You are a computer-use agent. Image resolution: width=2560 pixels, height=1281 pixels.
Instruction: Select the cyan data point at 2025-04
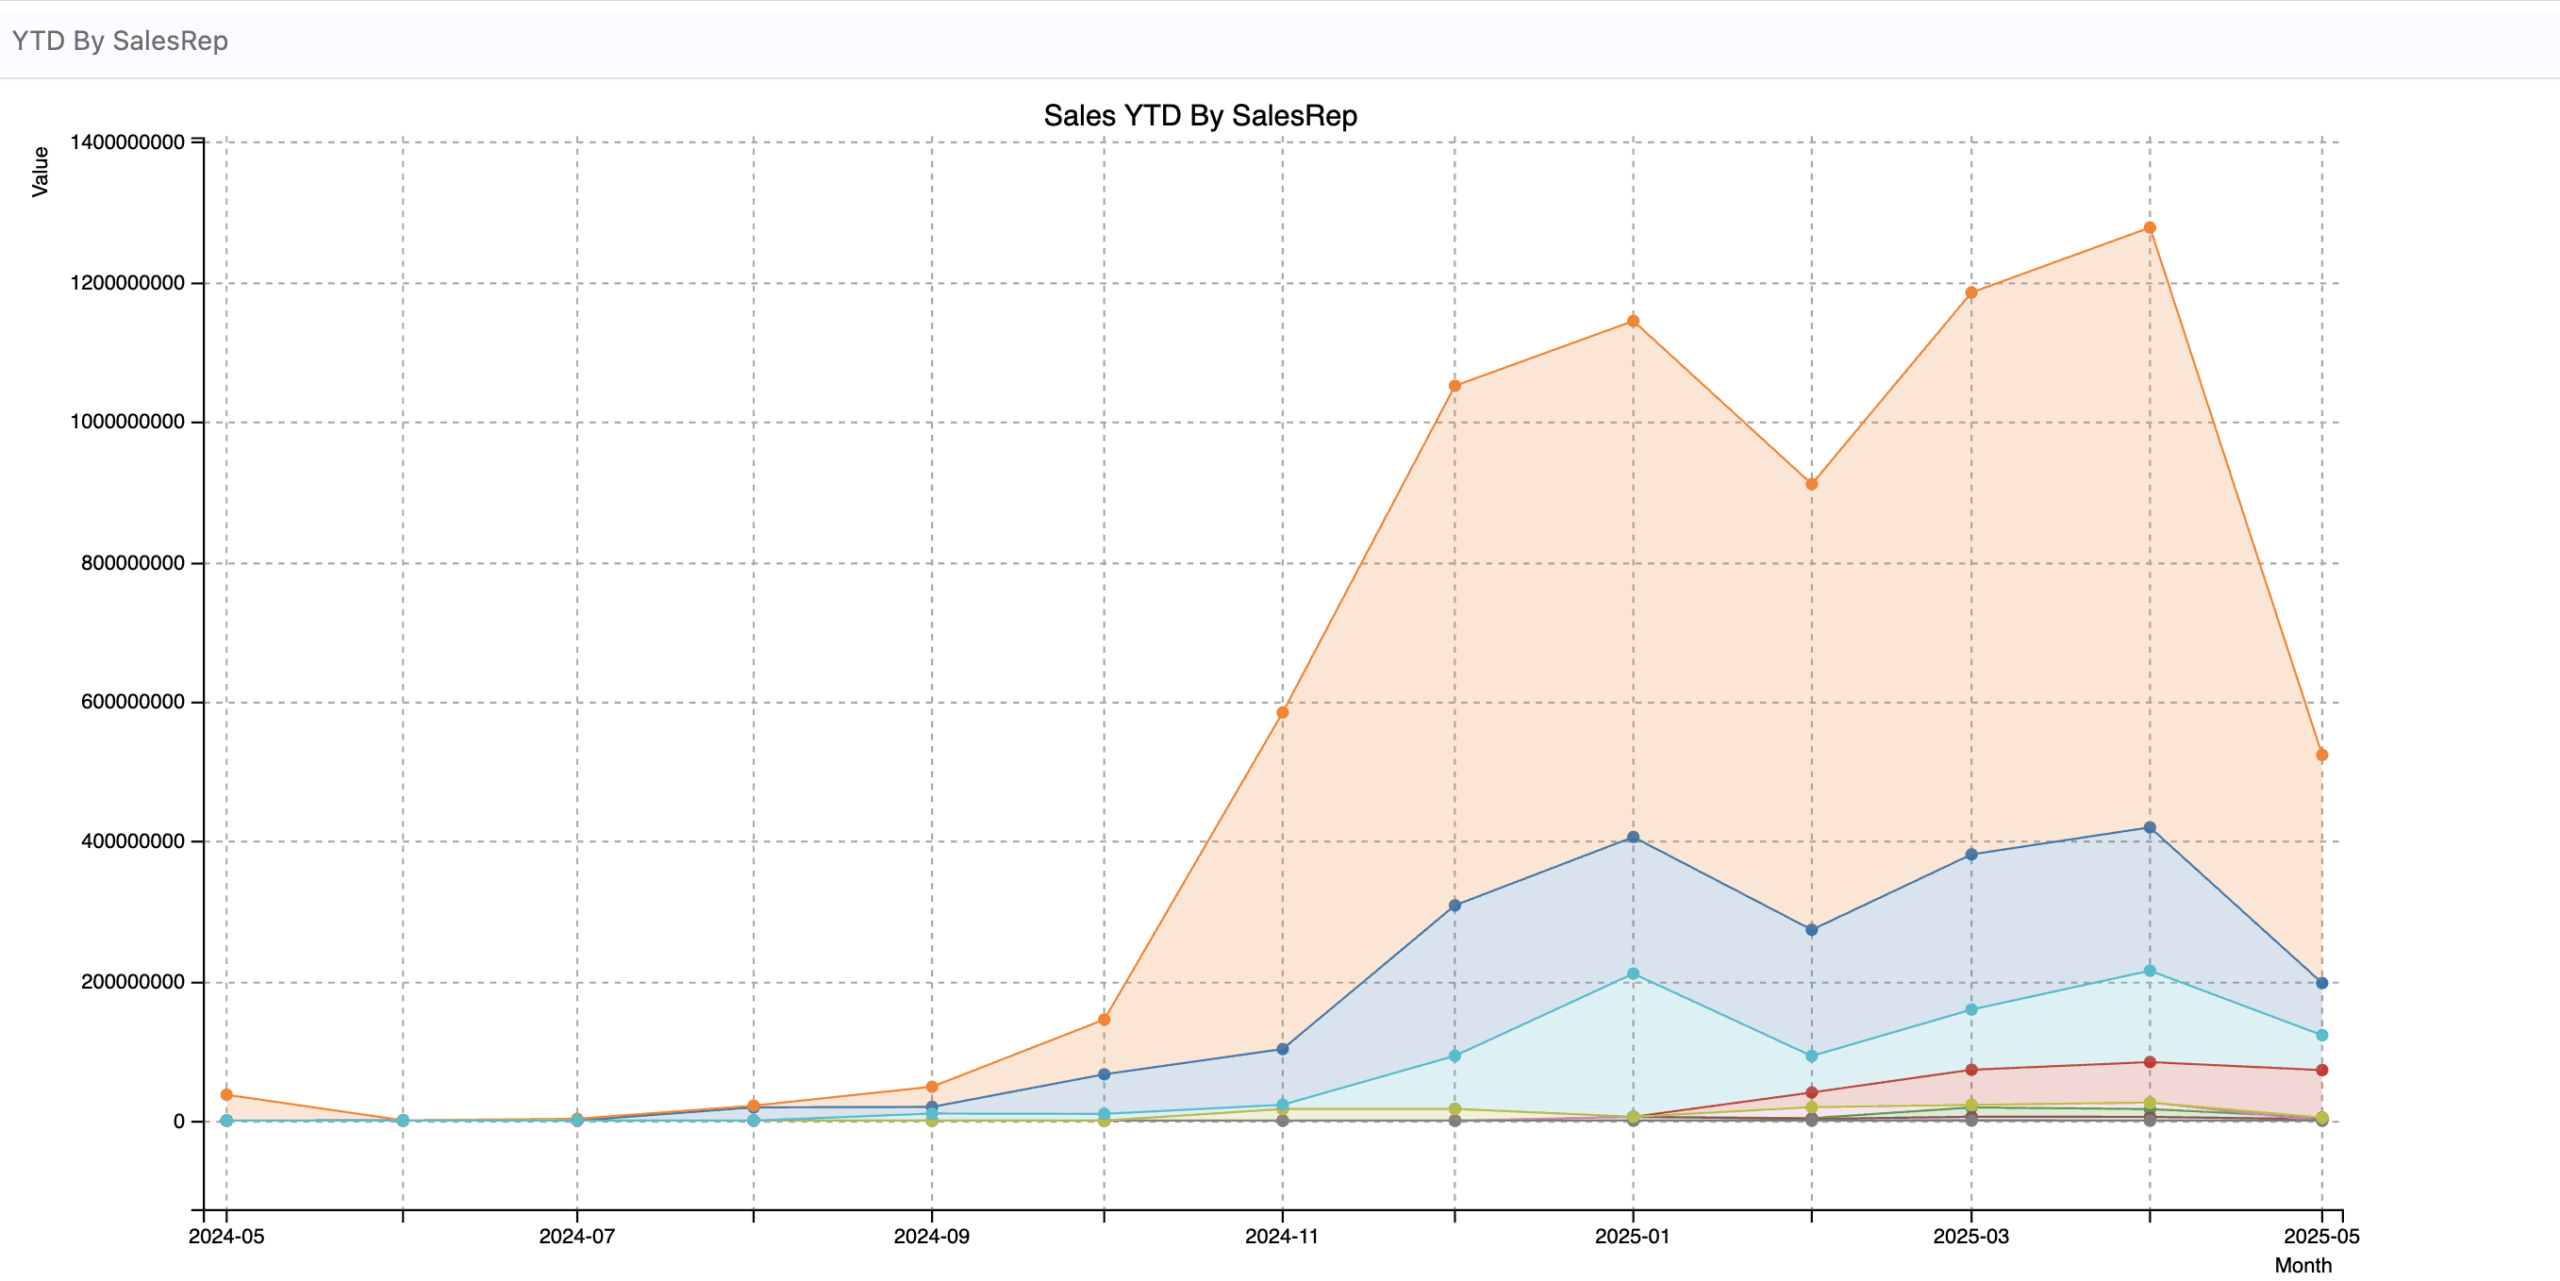point(2149,971)
